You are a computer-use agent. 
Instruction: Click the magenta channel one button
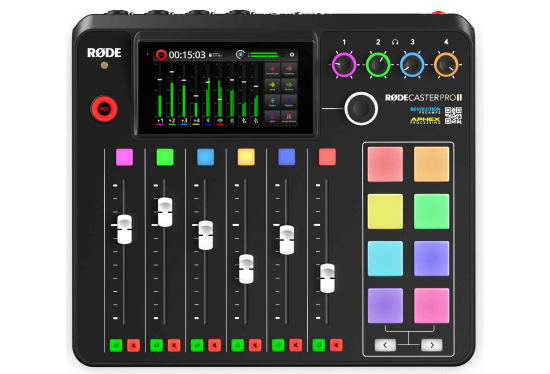[125, 157]
